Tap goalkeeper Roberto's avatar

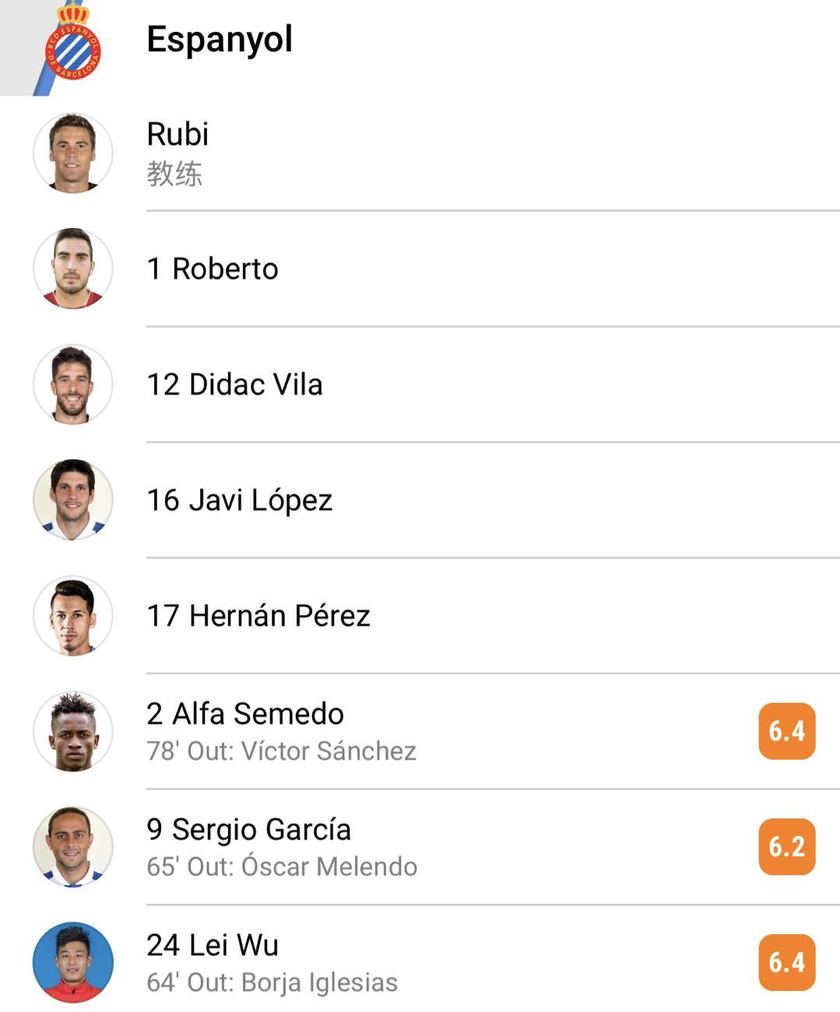[x=73, y=269]
